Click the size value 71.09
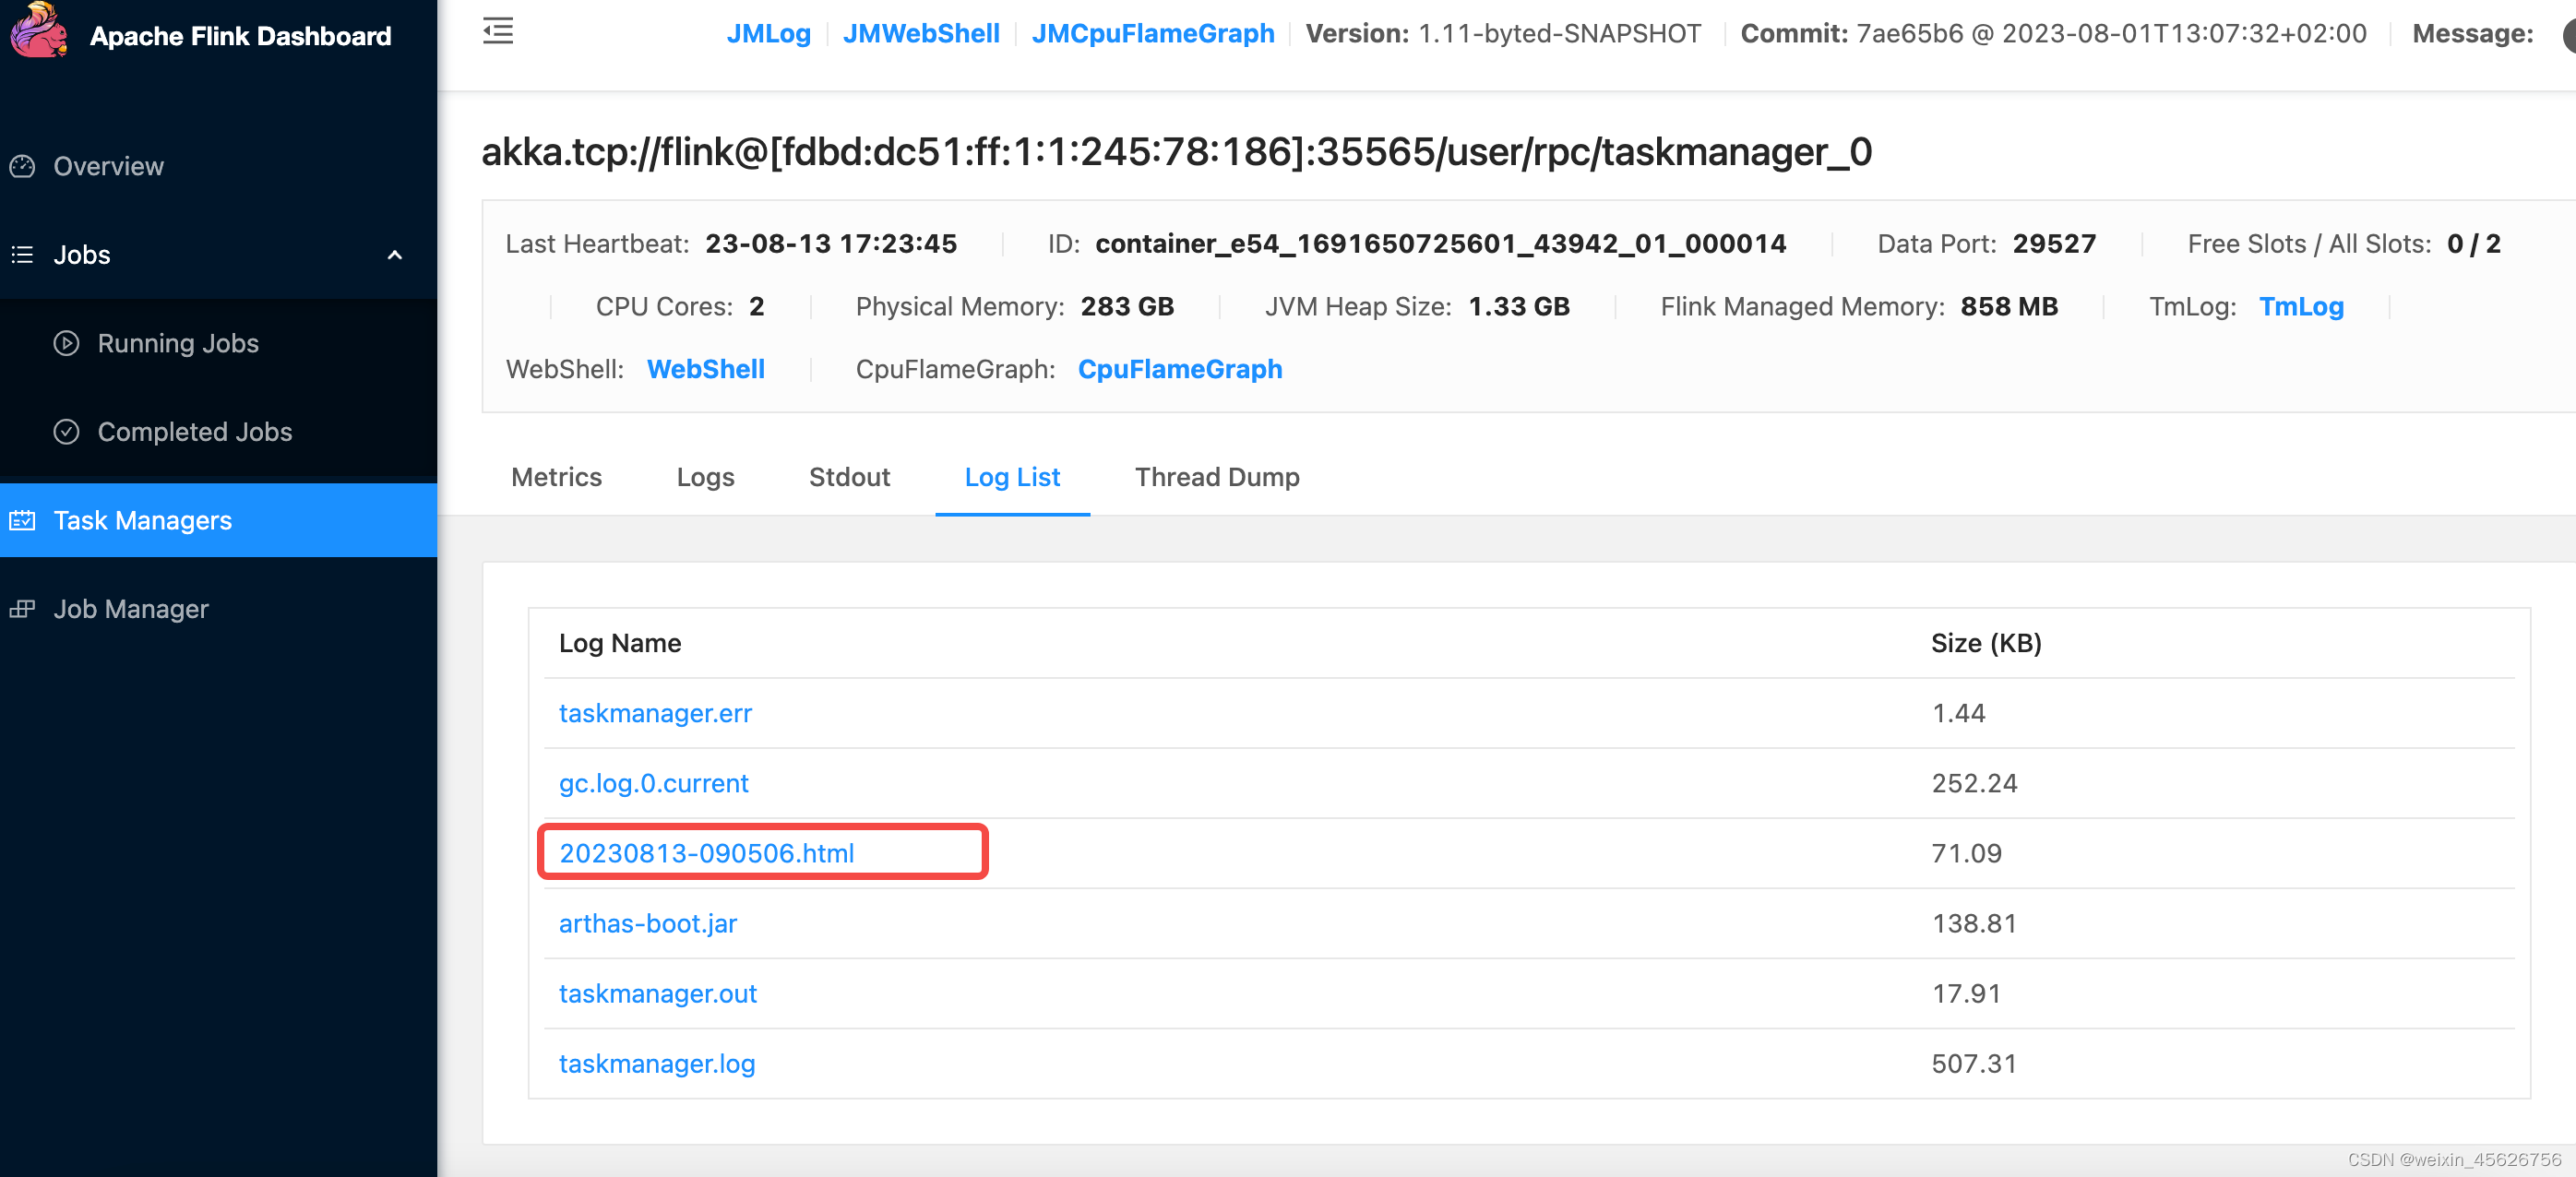The image size is (2576, 1177). [x=1966, y=853]
